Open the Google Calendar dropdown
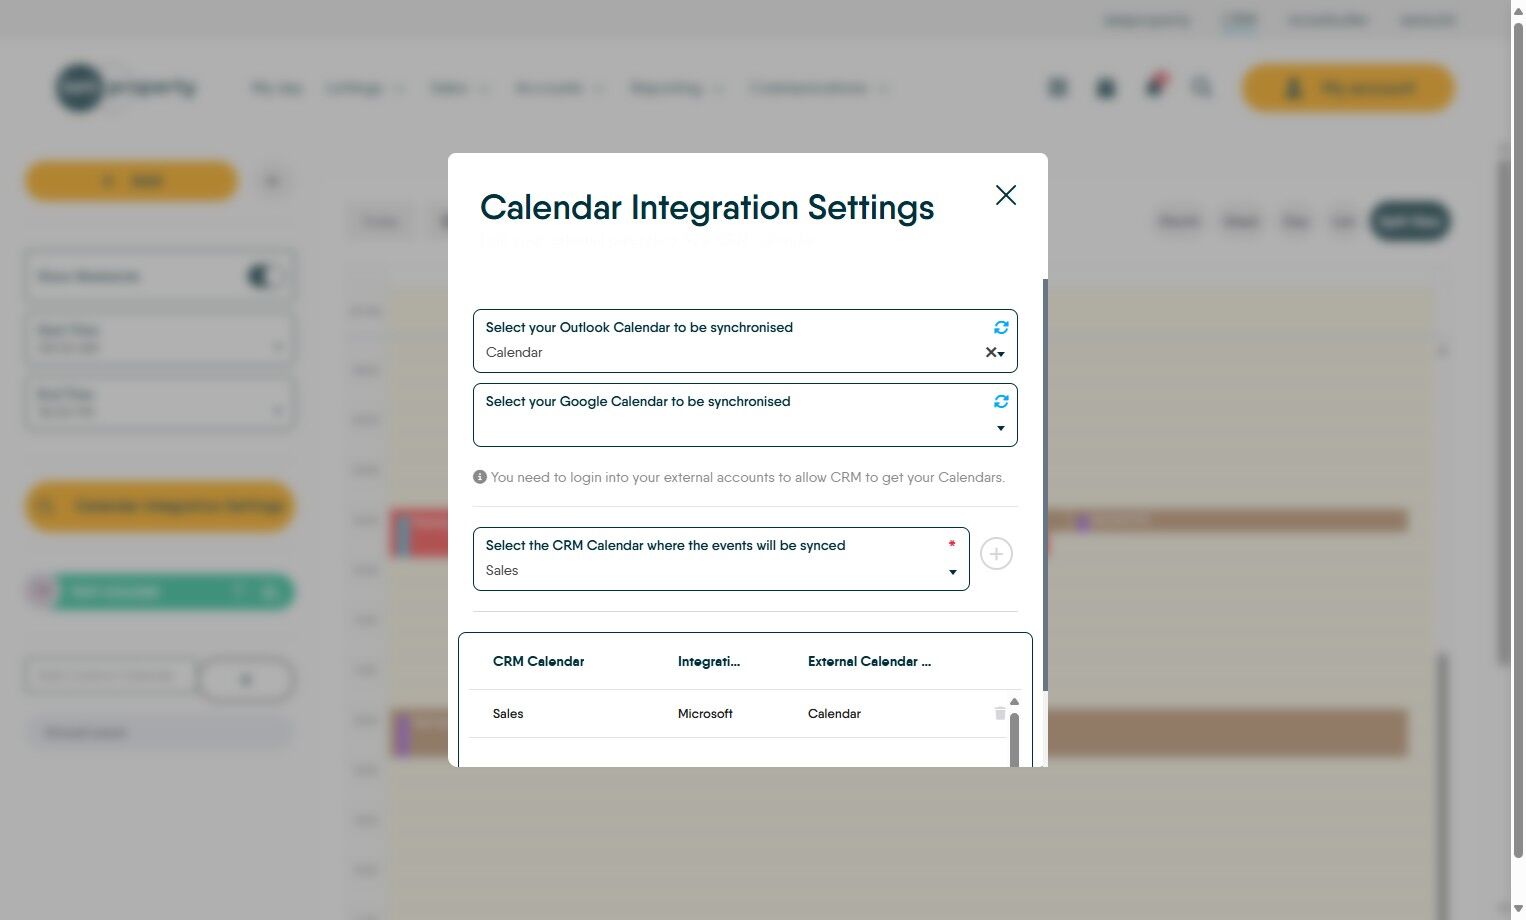1526x920 pixels. (1000, 428)
